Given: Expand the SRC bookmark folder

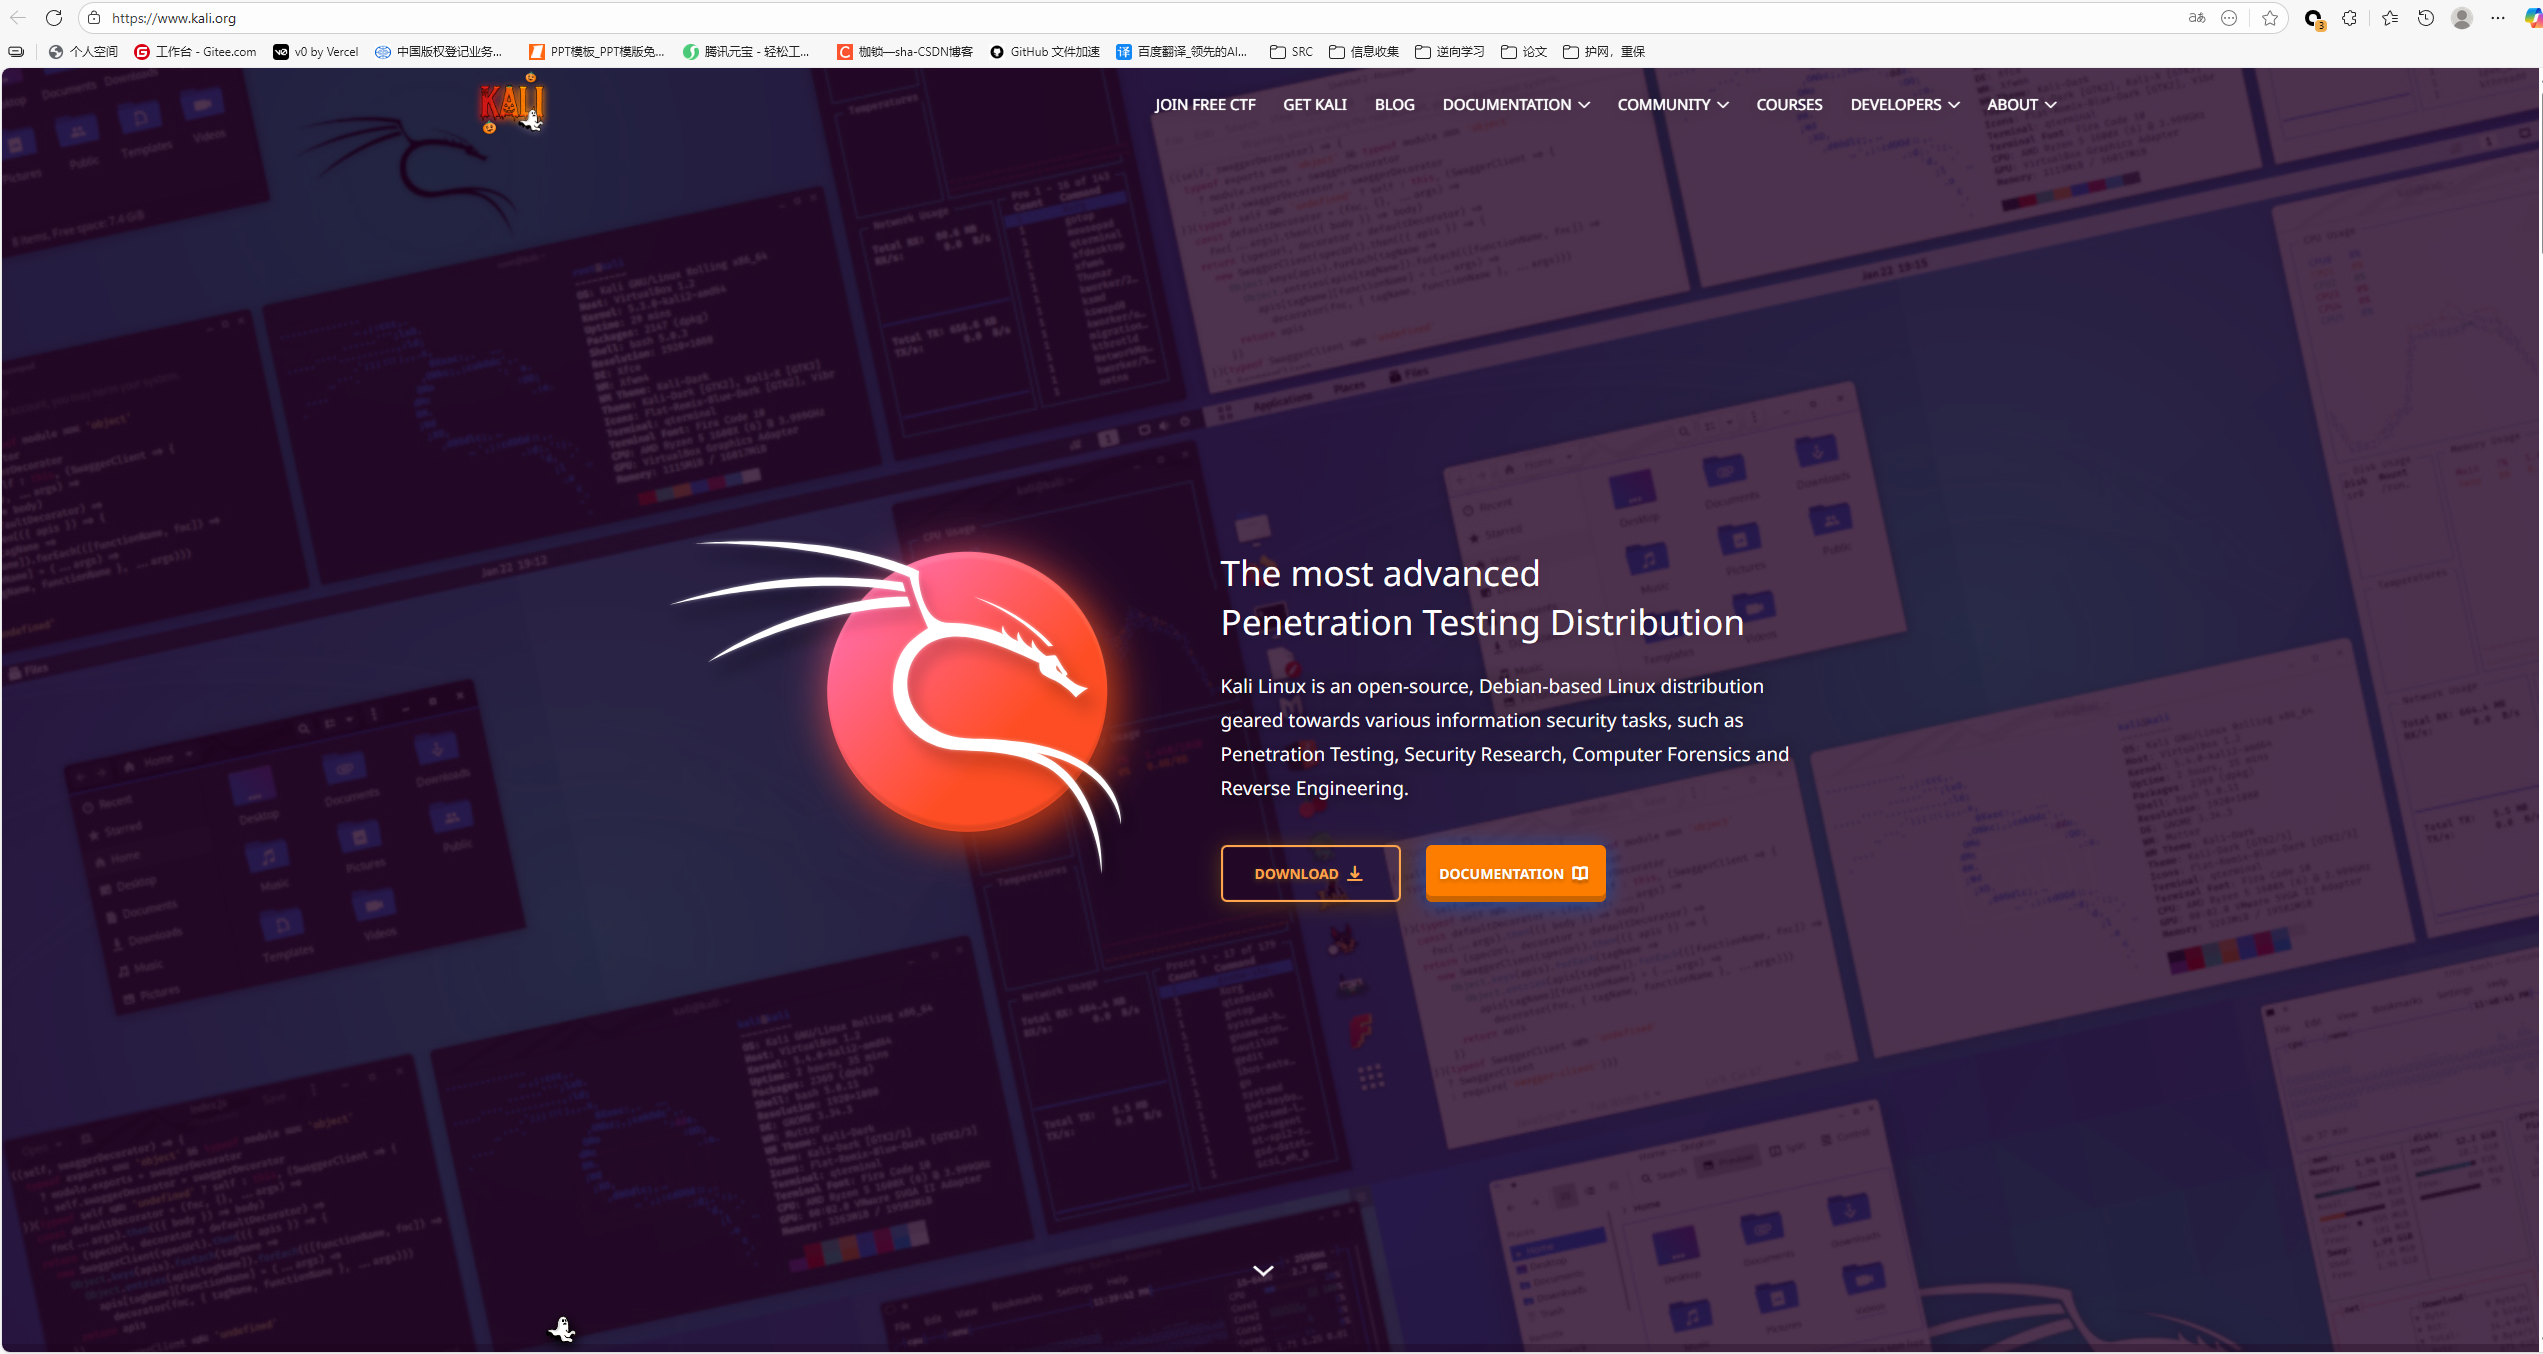Looking at the screenshot, I should tap(1292, 52).
